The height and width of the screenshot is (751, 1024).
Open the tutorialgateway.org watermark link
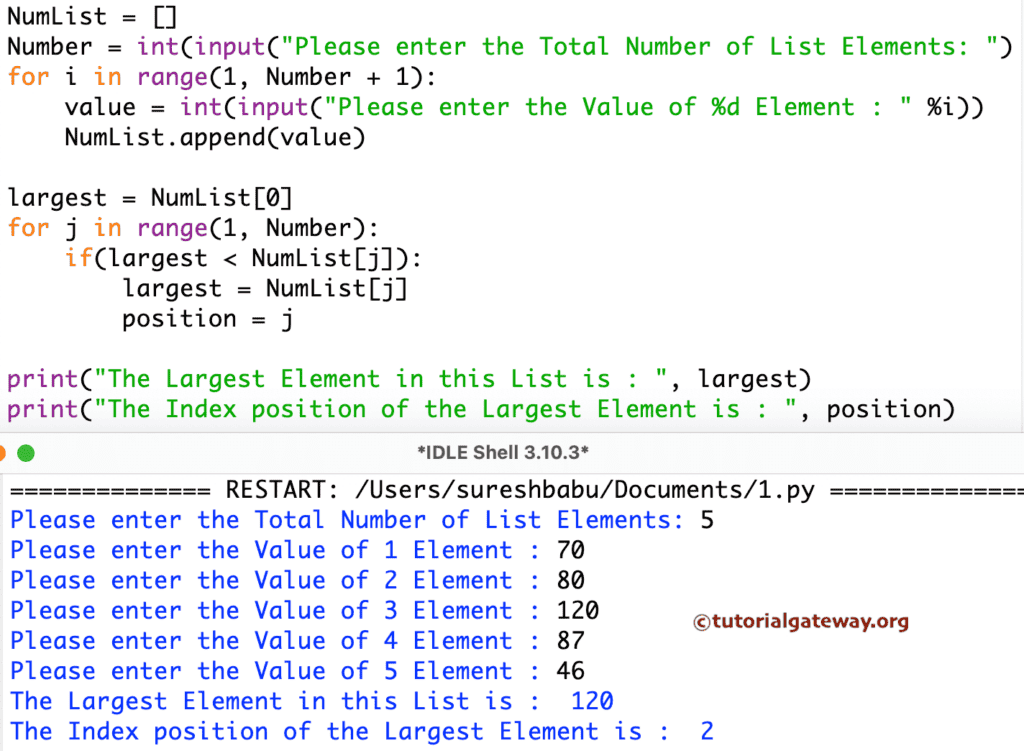pyautogui.click(x=800, y=621)
